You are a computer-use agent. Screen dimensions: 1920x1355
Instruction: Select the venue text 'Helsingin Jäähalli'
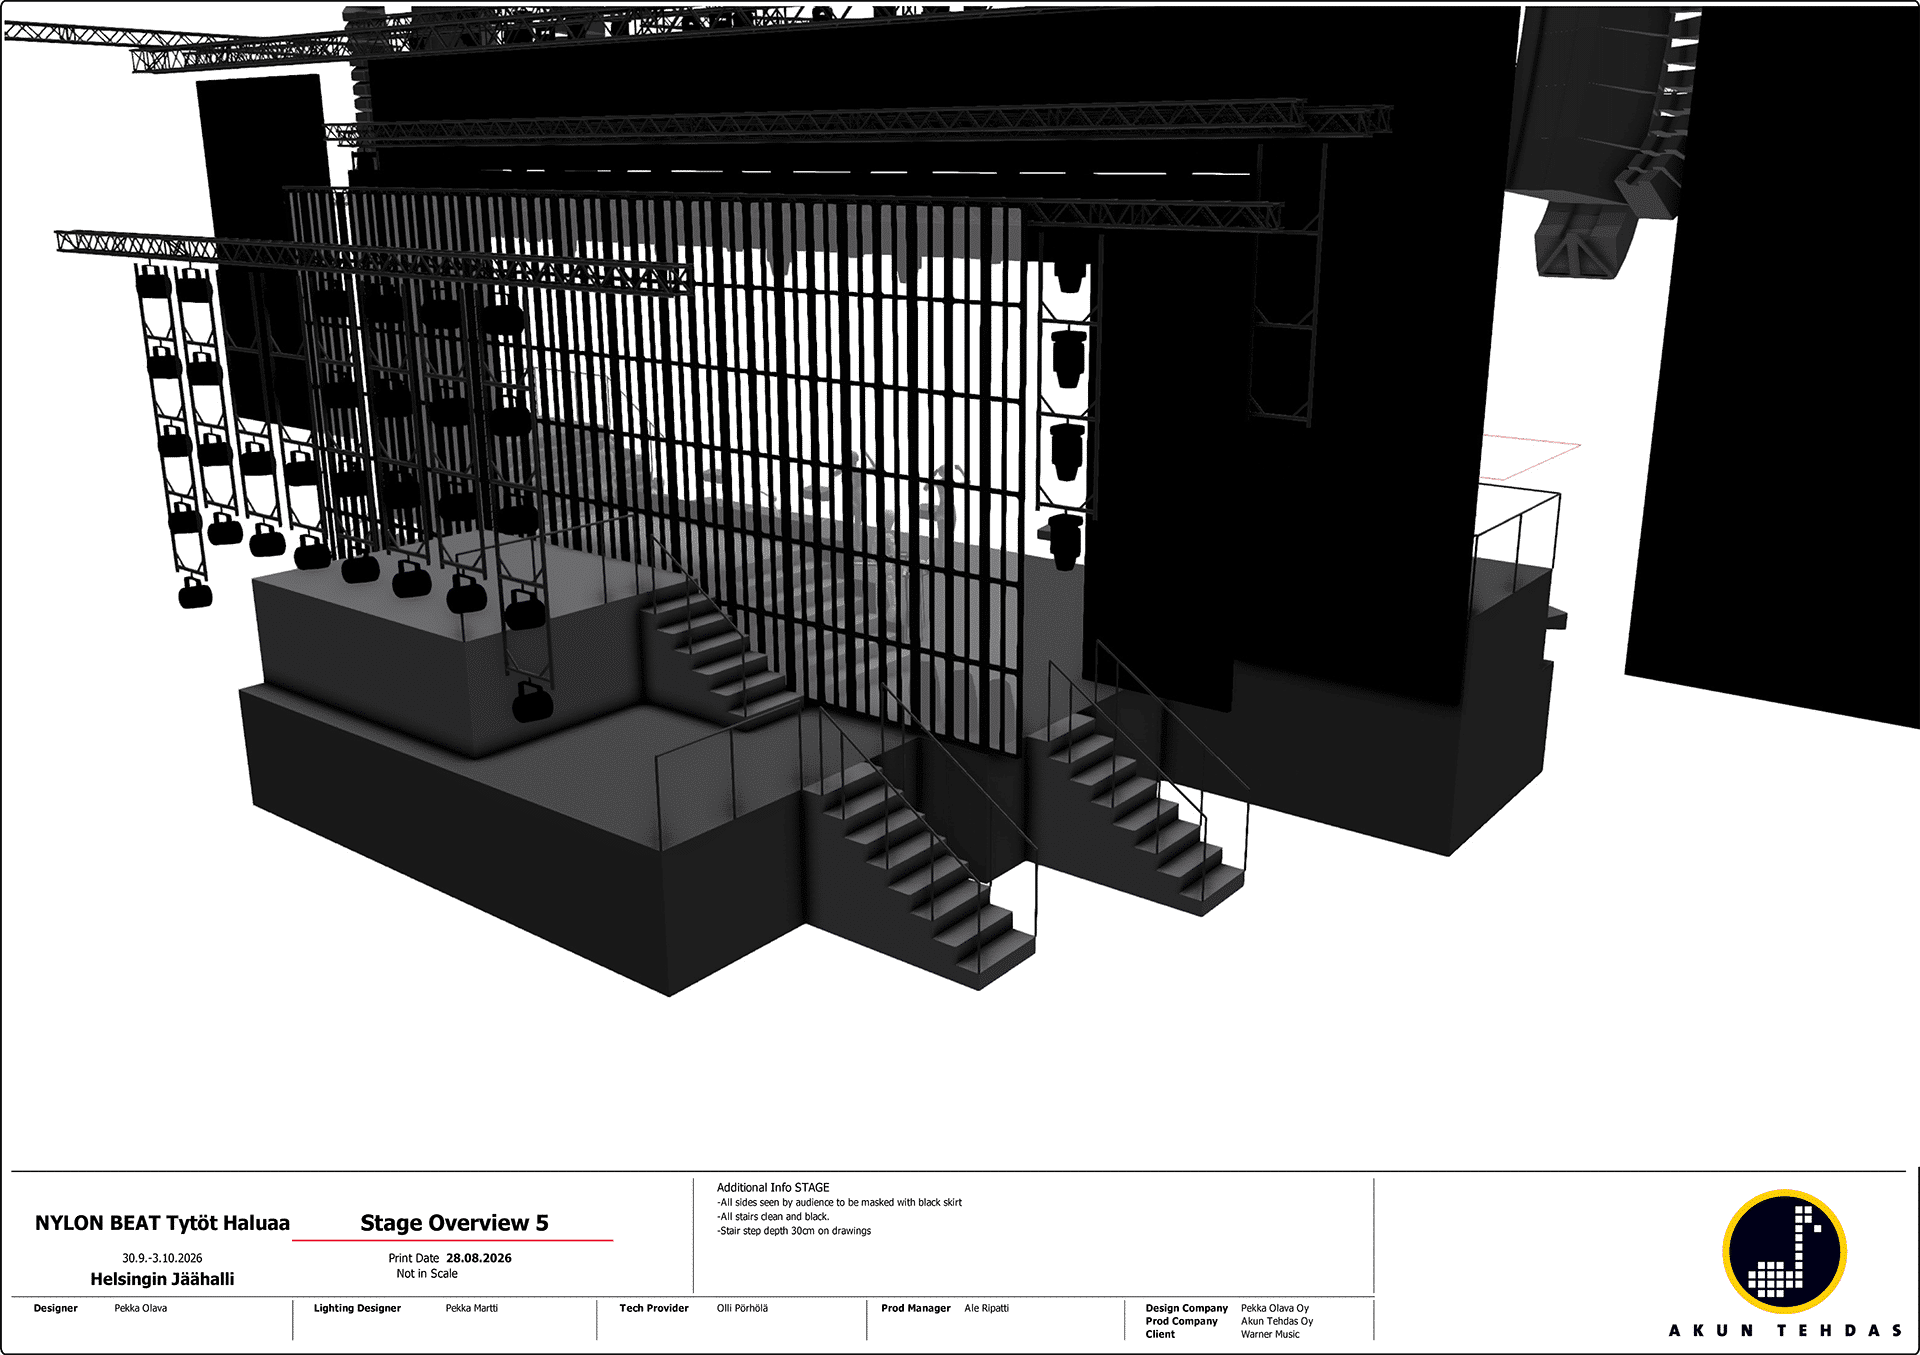pos(162,1279)
